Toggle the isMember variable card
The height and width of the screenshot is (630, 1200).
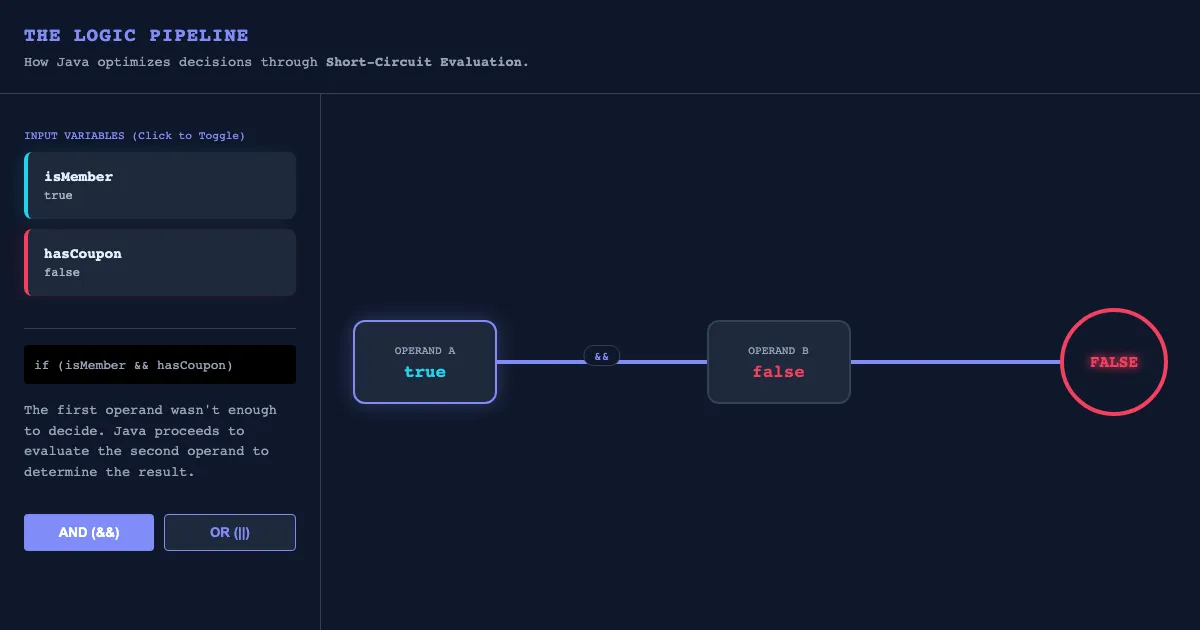tap(160, 185)
